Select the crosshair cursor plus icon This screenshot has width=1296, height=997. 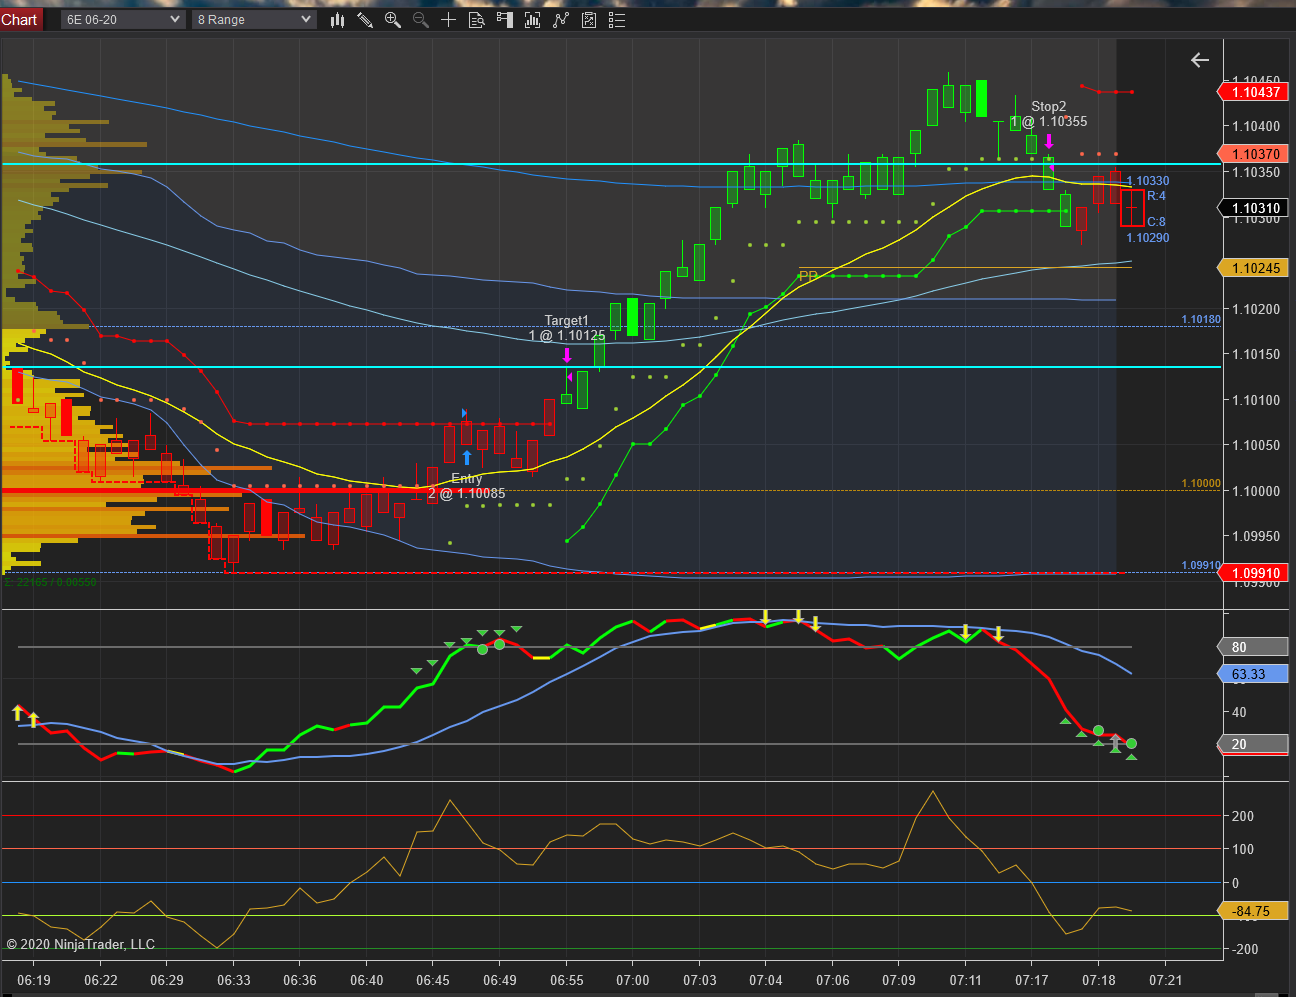449,20
